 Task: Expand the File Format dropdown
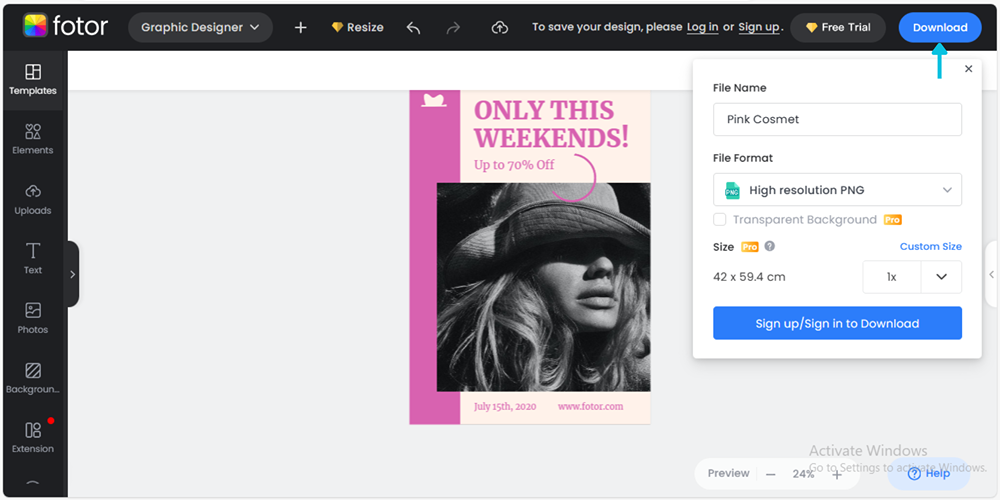[837, 190]
